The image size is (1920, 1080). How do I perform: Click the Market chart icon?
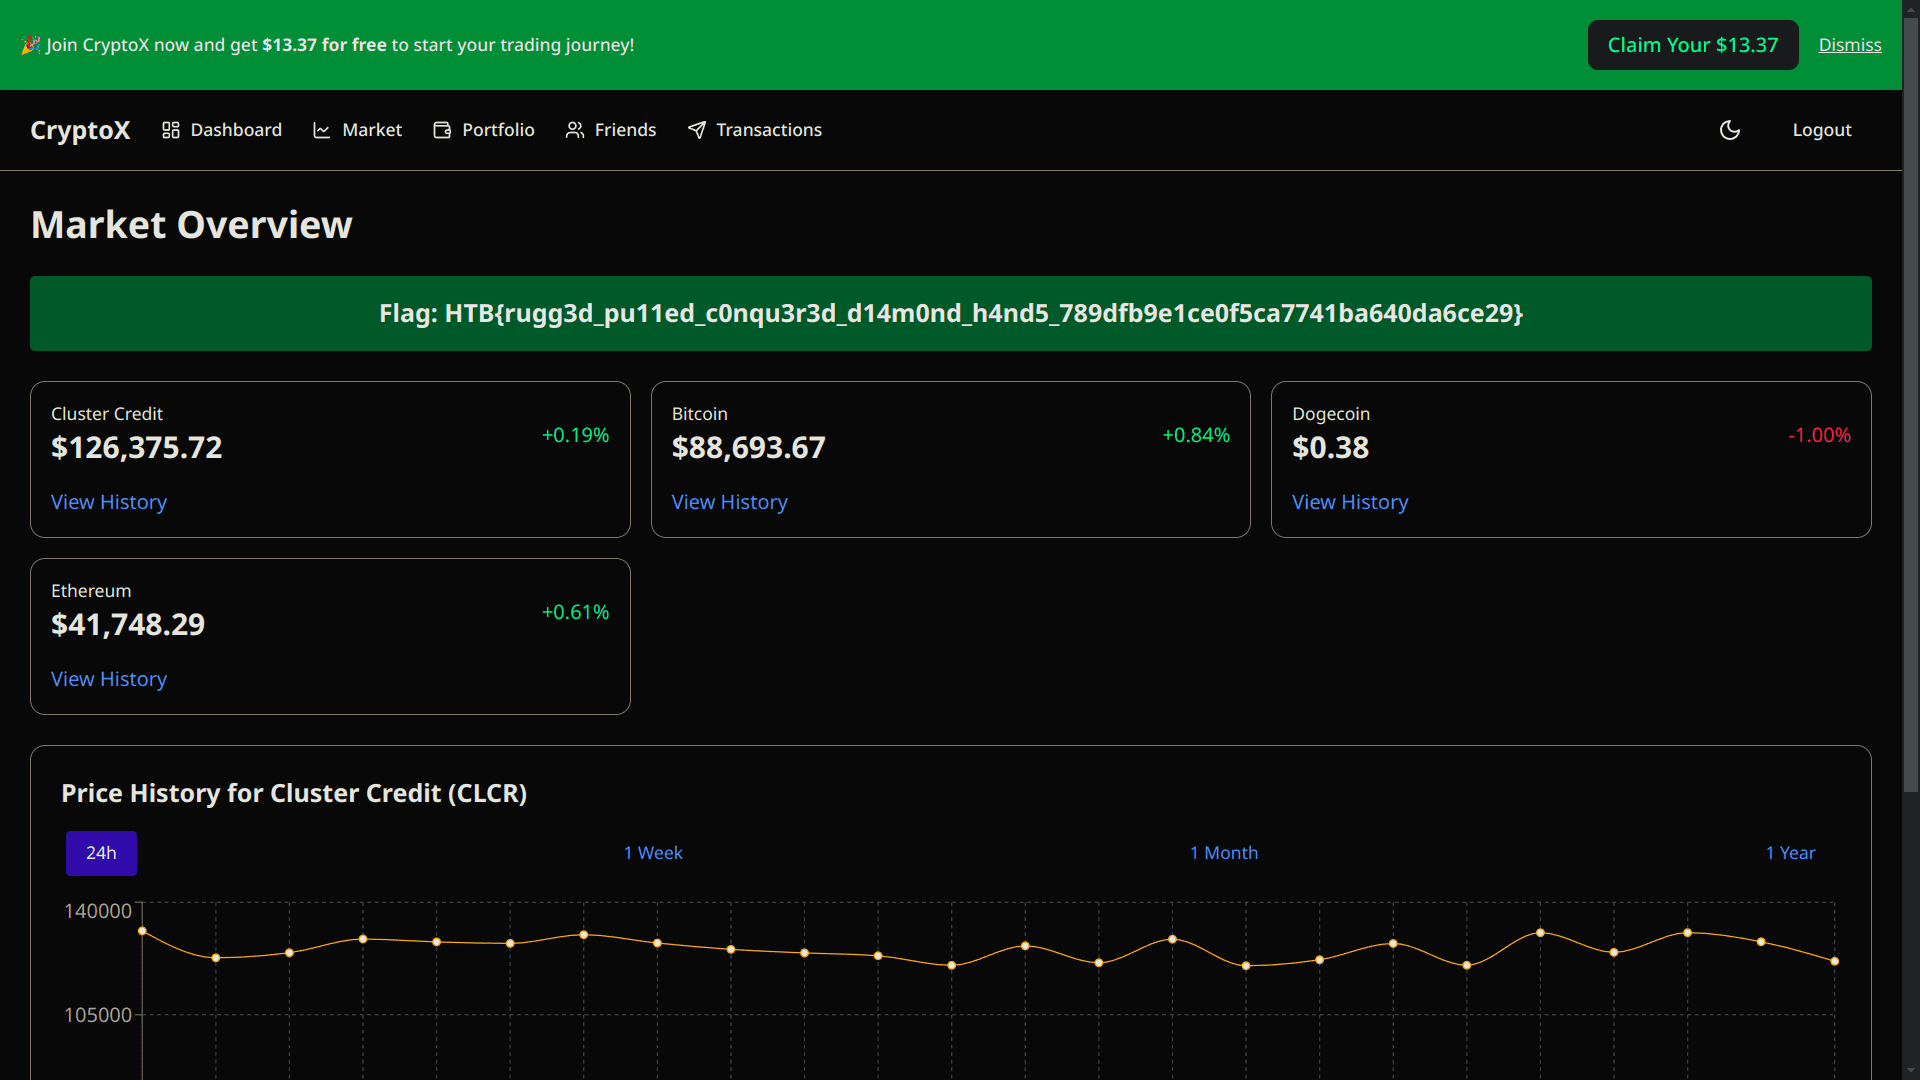point(321,130)
